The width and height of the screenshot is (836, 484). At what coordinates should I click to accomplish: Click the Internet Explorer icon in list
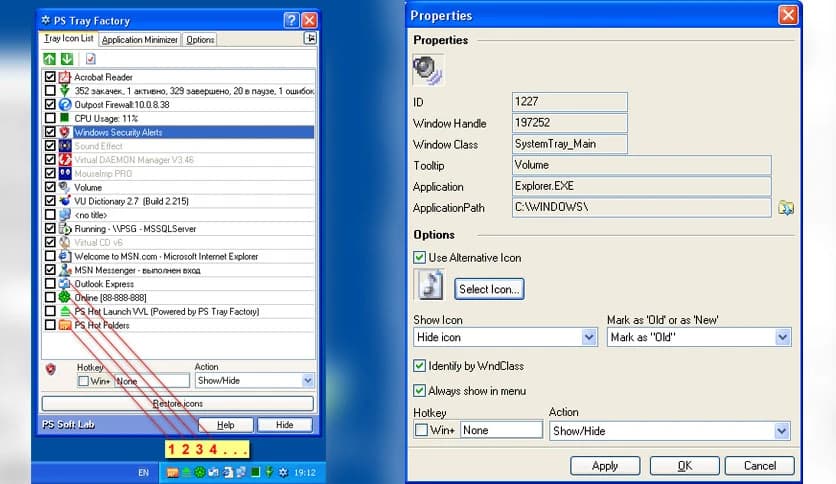coord(65,256)
